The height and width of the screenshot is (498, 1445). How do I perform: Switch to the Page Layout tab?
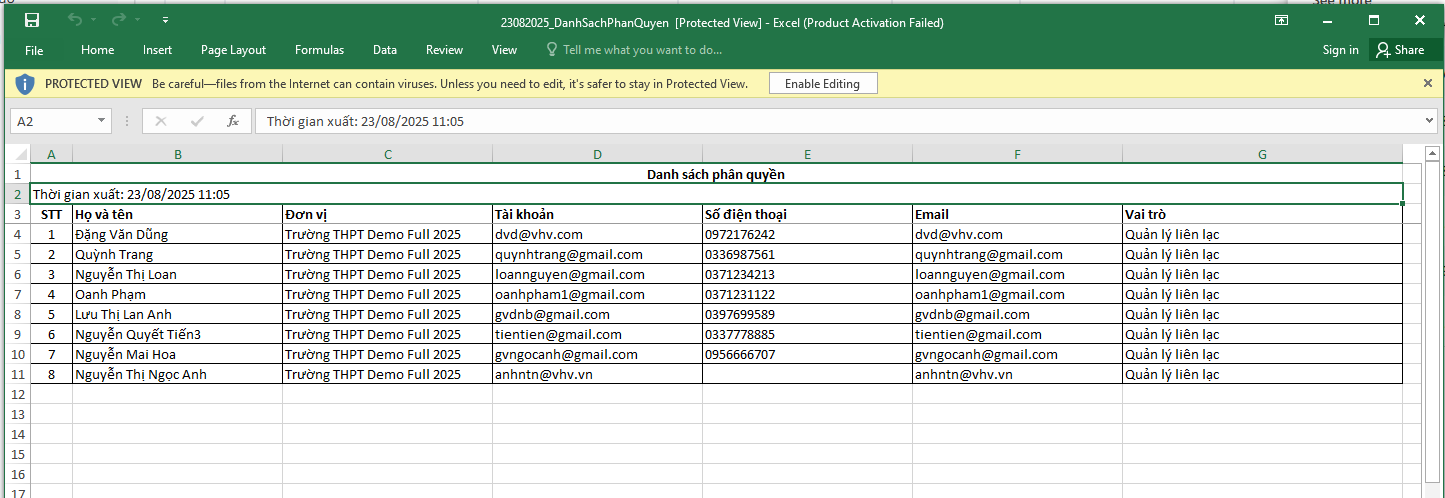pyautogui.click(x=233, y=50)
